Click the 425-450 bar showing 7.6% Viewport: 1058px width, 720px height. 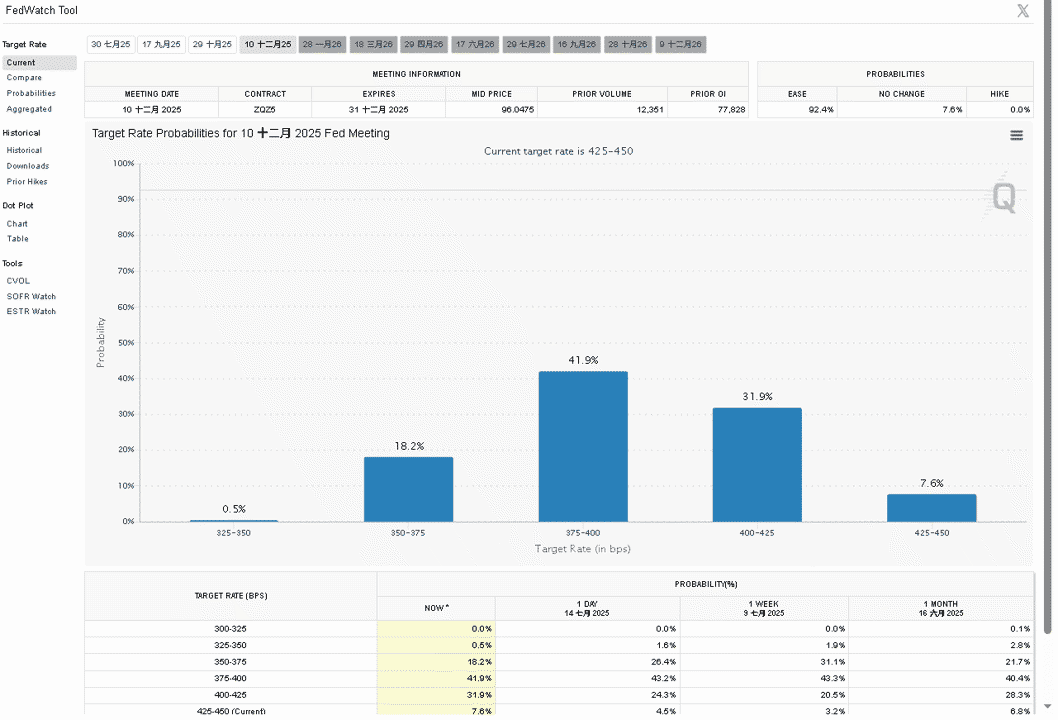[931, 507]
